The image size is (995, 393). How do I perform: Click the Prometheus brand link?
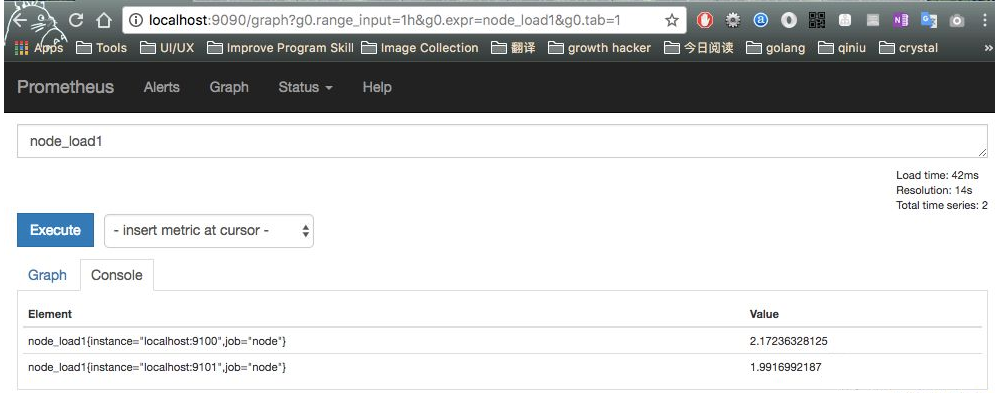coord(65,87)
